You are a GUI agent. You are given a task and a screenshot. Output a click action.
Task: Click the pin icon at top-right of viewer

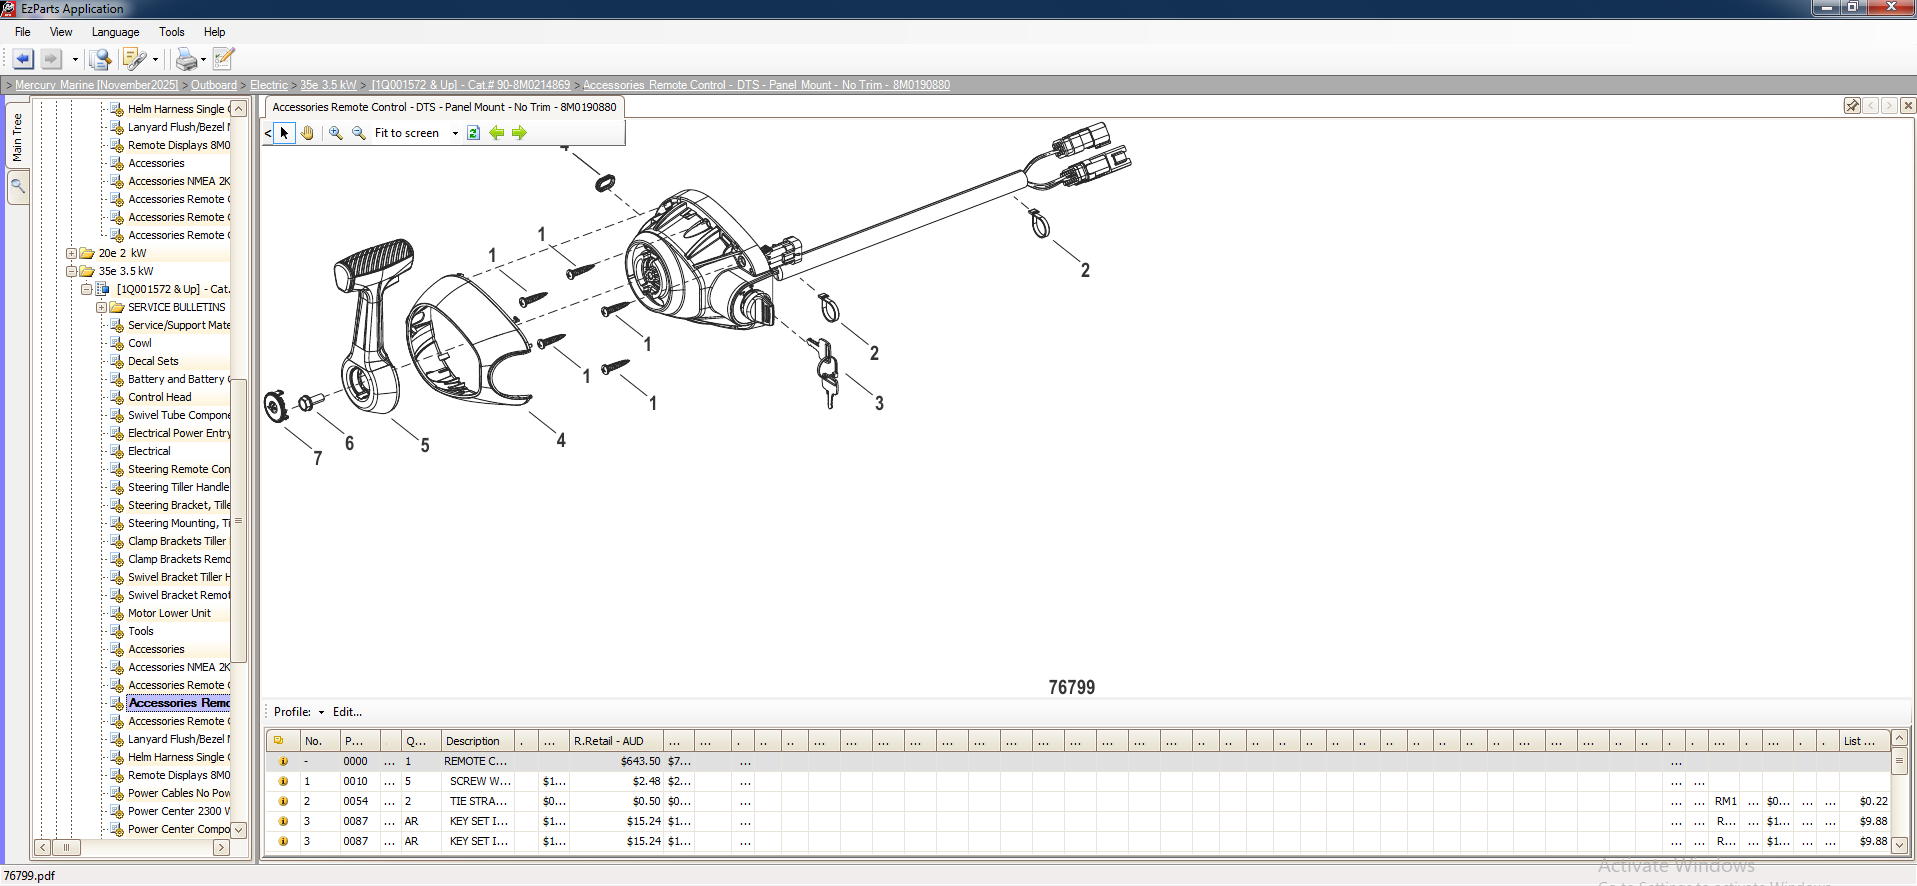[x=1852, y=106]
